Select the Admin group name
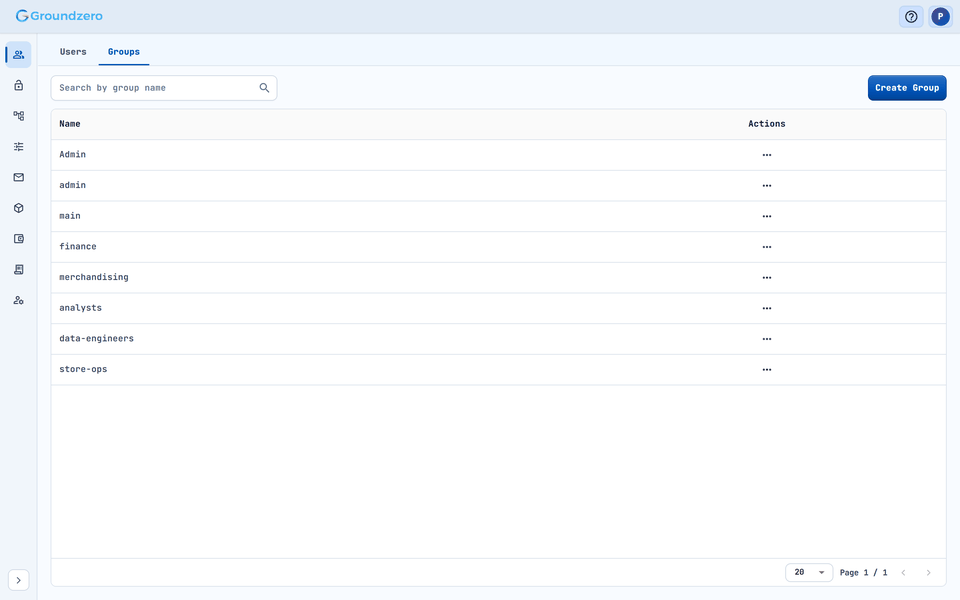Viewport: 960px width, 600px height. click(72, 154)
